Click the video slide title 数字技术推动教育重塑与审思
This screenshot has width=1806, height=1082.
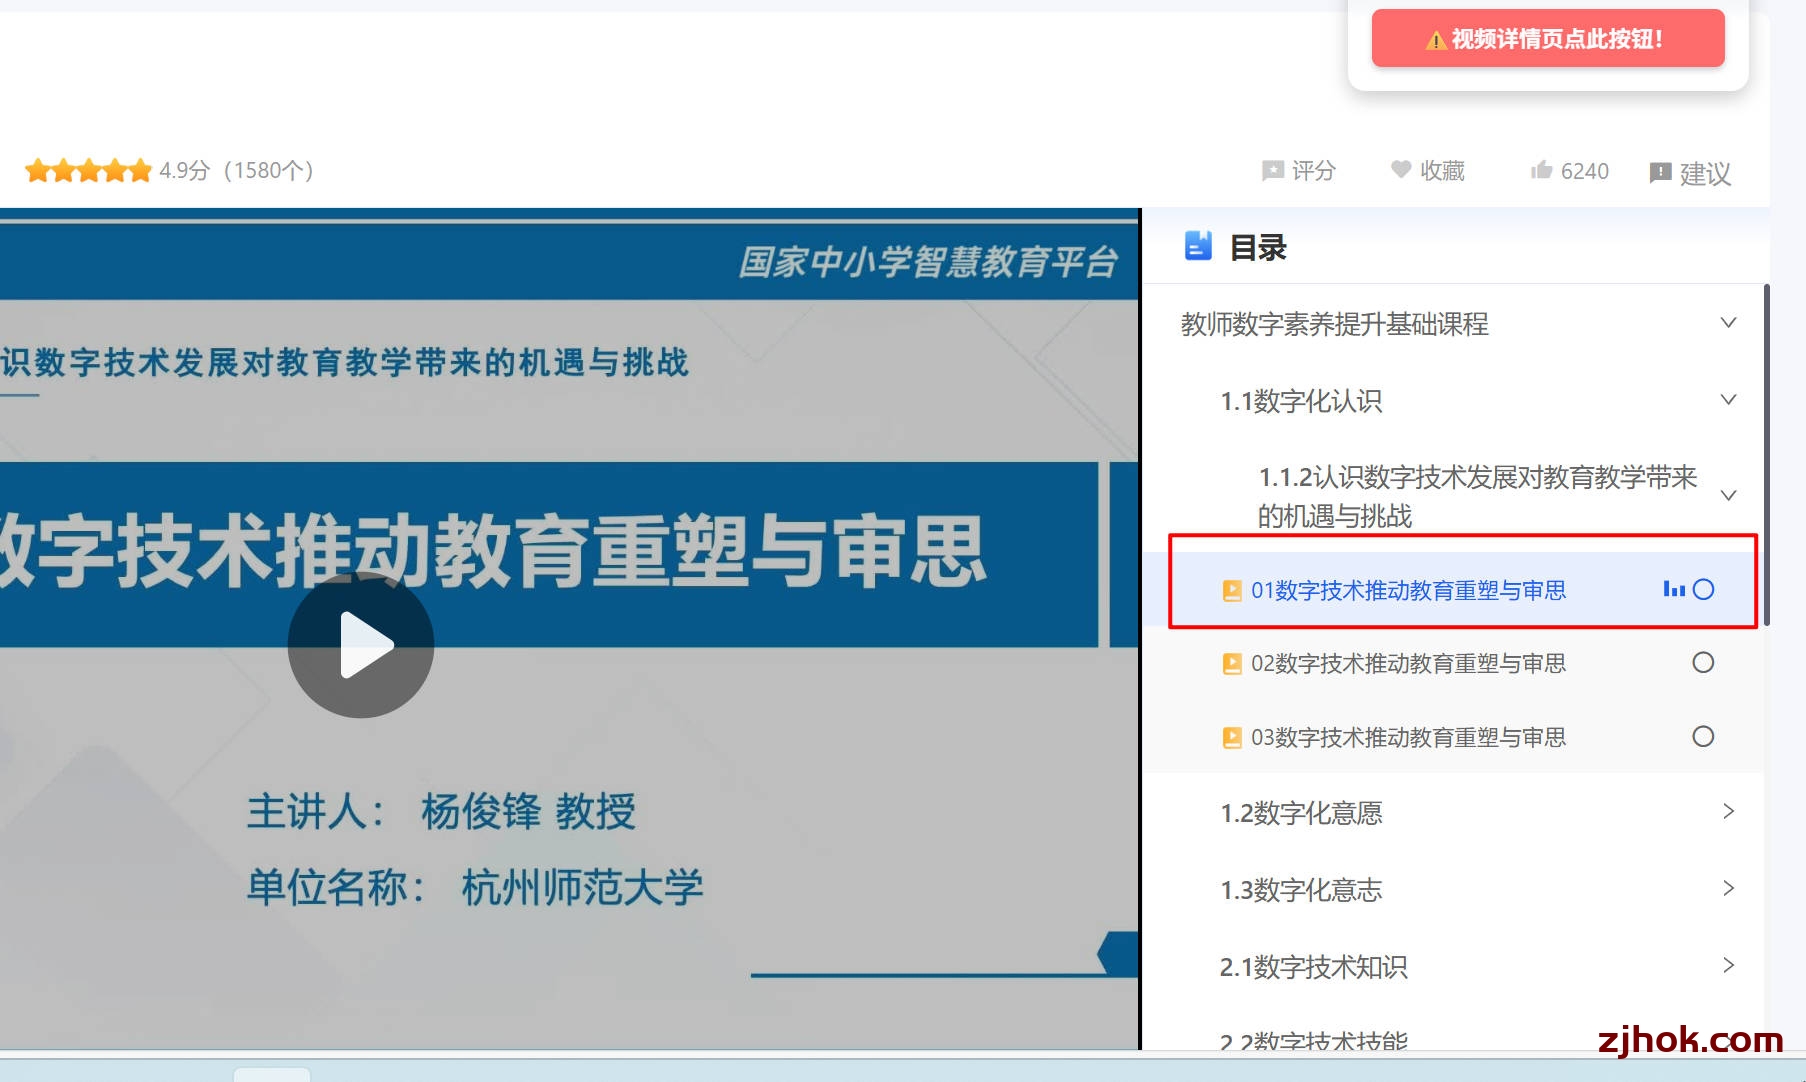click(x=492, y=551)
